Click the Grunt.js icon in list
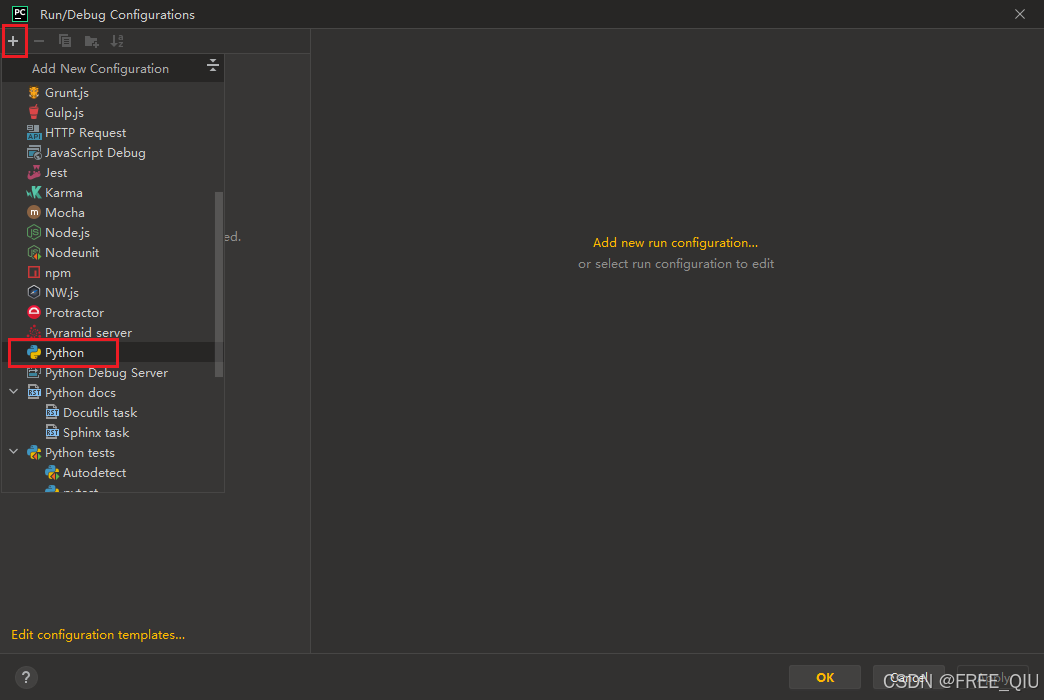1044x700 pixels. pyautogui.click(x=34, y=93)
